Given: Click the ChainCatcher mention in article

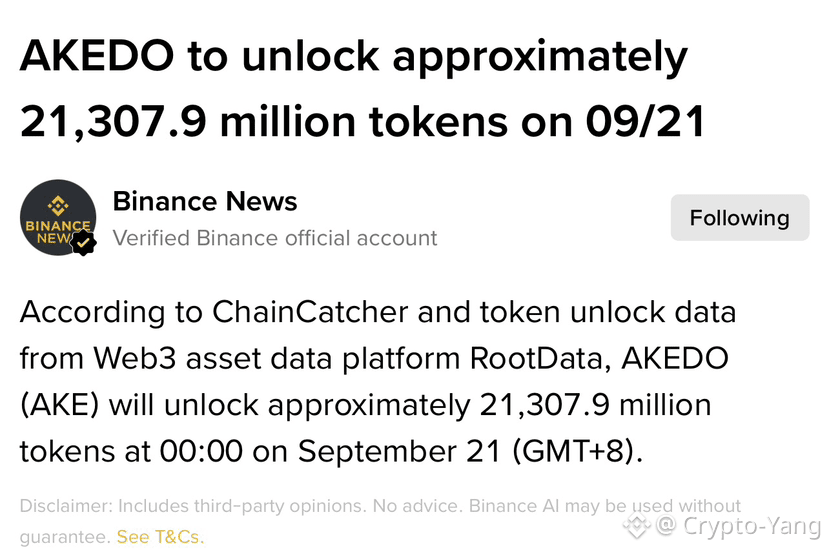Looking at the screenshot, I should click(310, 312).
